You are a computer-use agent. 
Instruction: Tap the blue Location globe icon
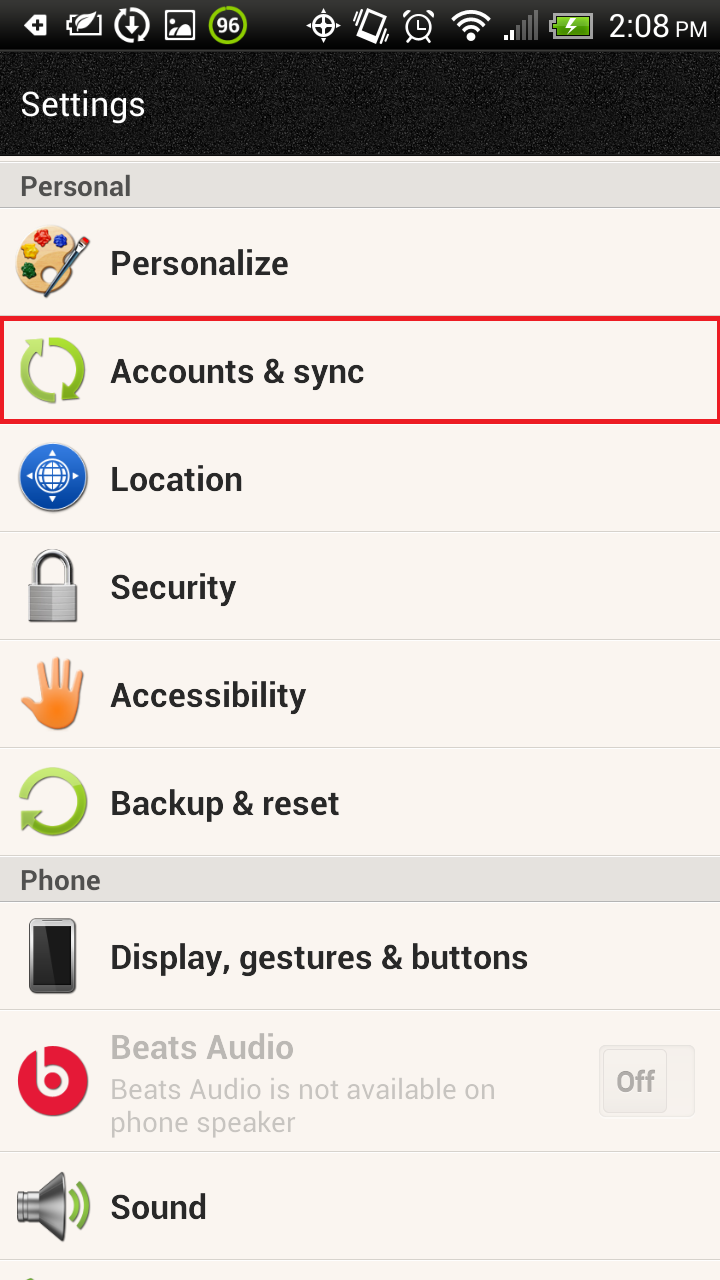point(53,478)
